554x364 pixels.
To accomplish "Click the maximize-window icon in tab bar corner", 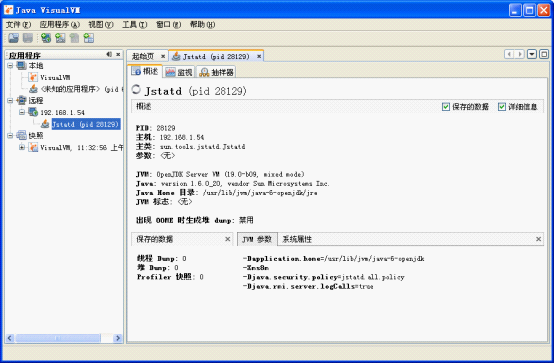I will [544, 54].
